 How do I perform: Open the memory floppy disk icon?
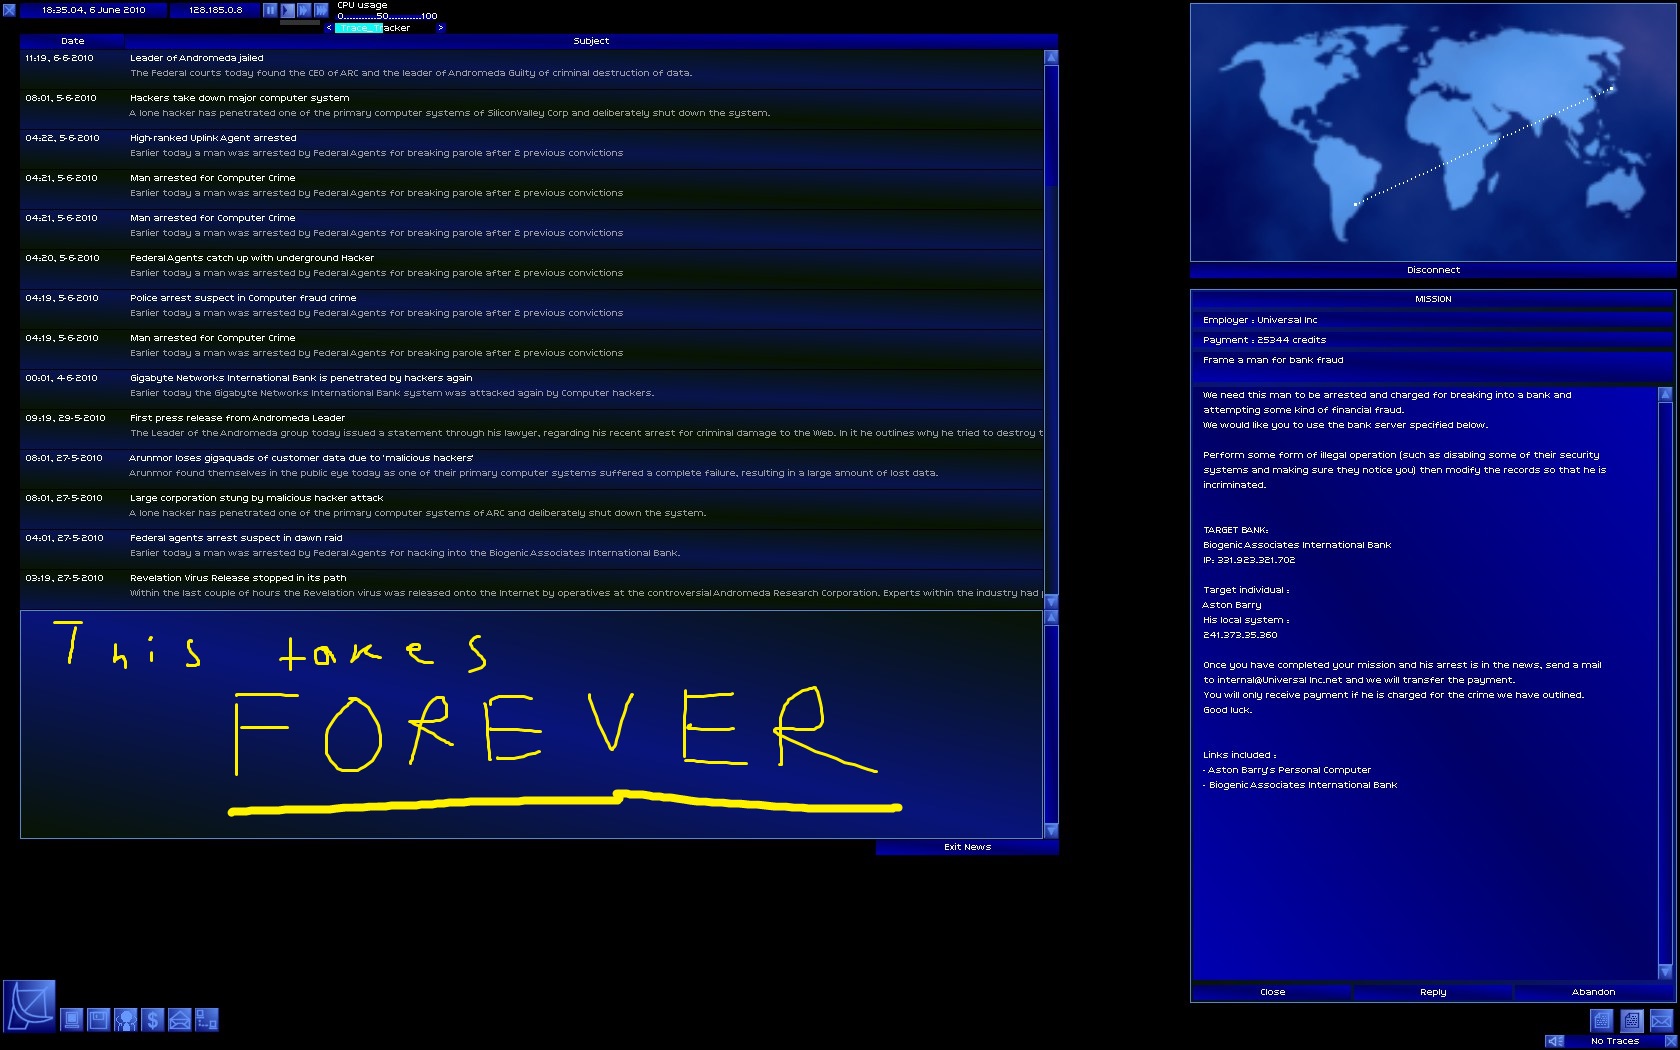(x=98, y=1020)
